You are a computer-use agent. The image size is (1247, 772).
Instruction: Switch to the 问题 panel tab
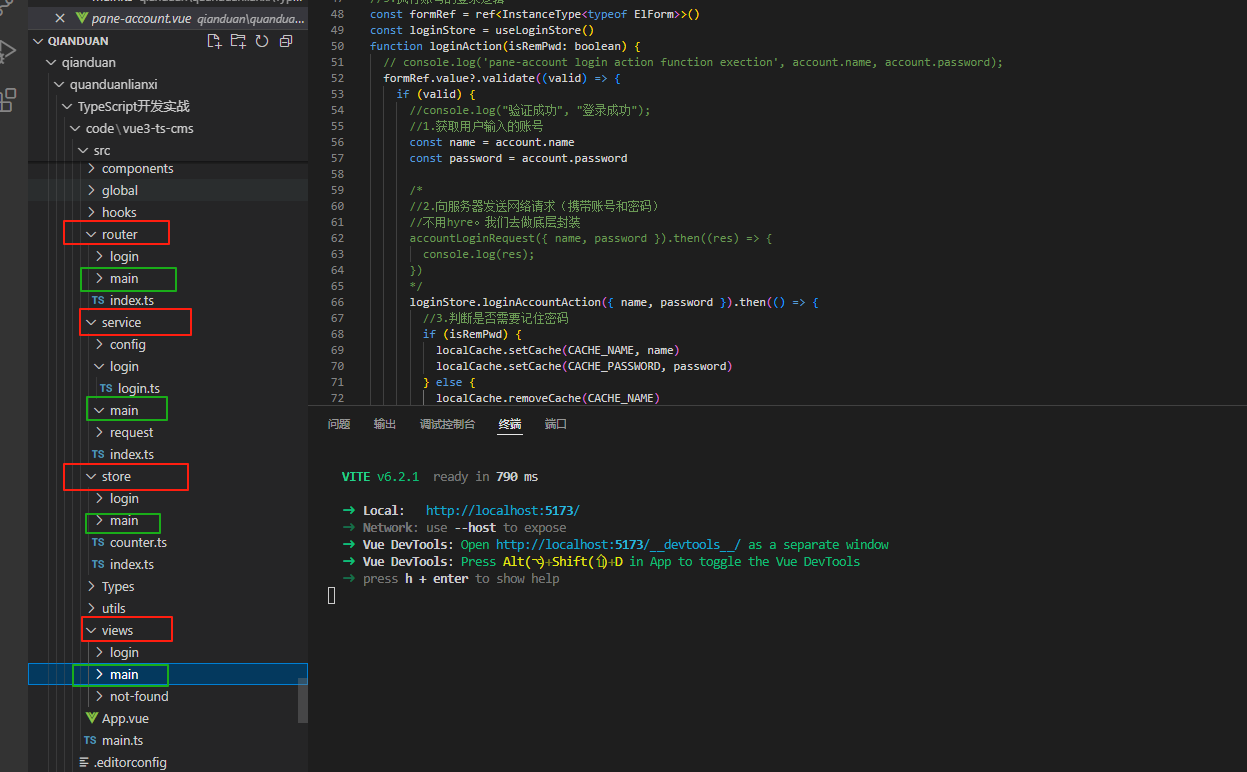(x=339, y=424)
